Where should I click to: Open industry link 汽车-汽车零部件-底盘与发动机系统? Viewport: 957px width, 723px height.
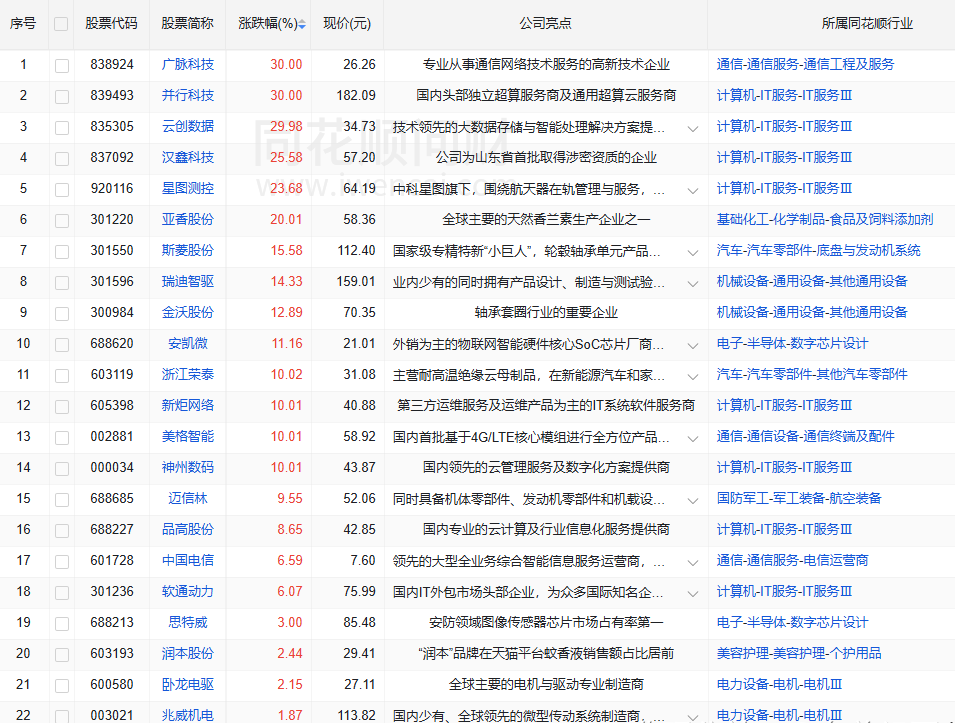[818, 250]
